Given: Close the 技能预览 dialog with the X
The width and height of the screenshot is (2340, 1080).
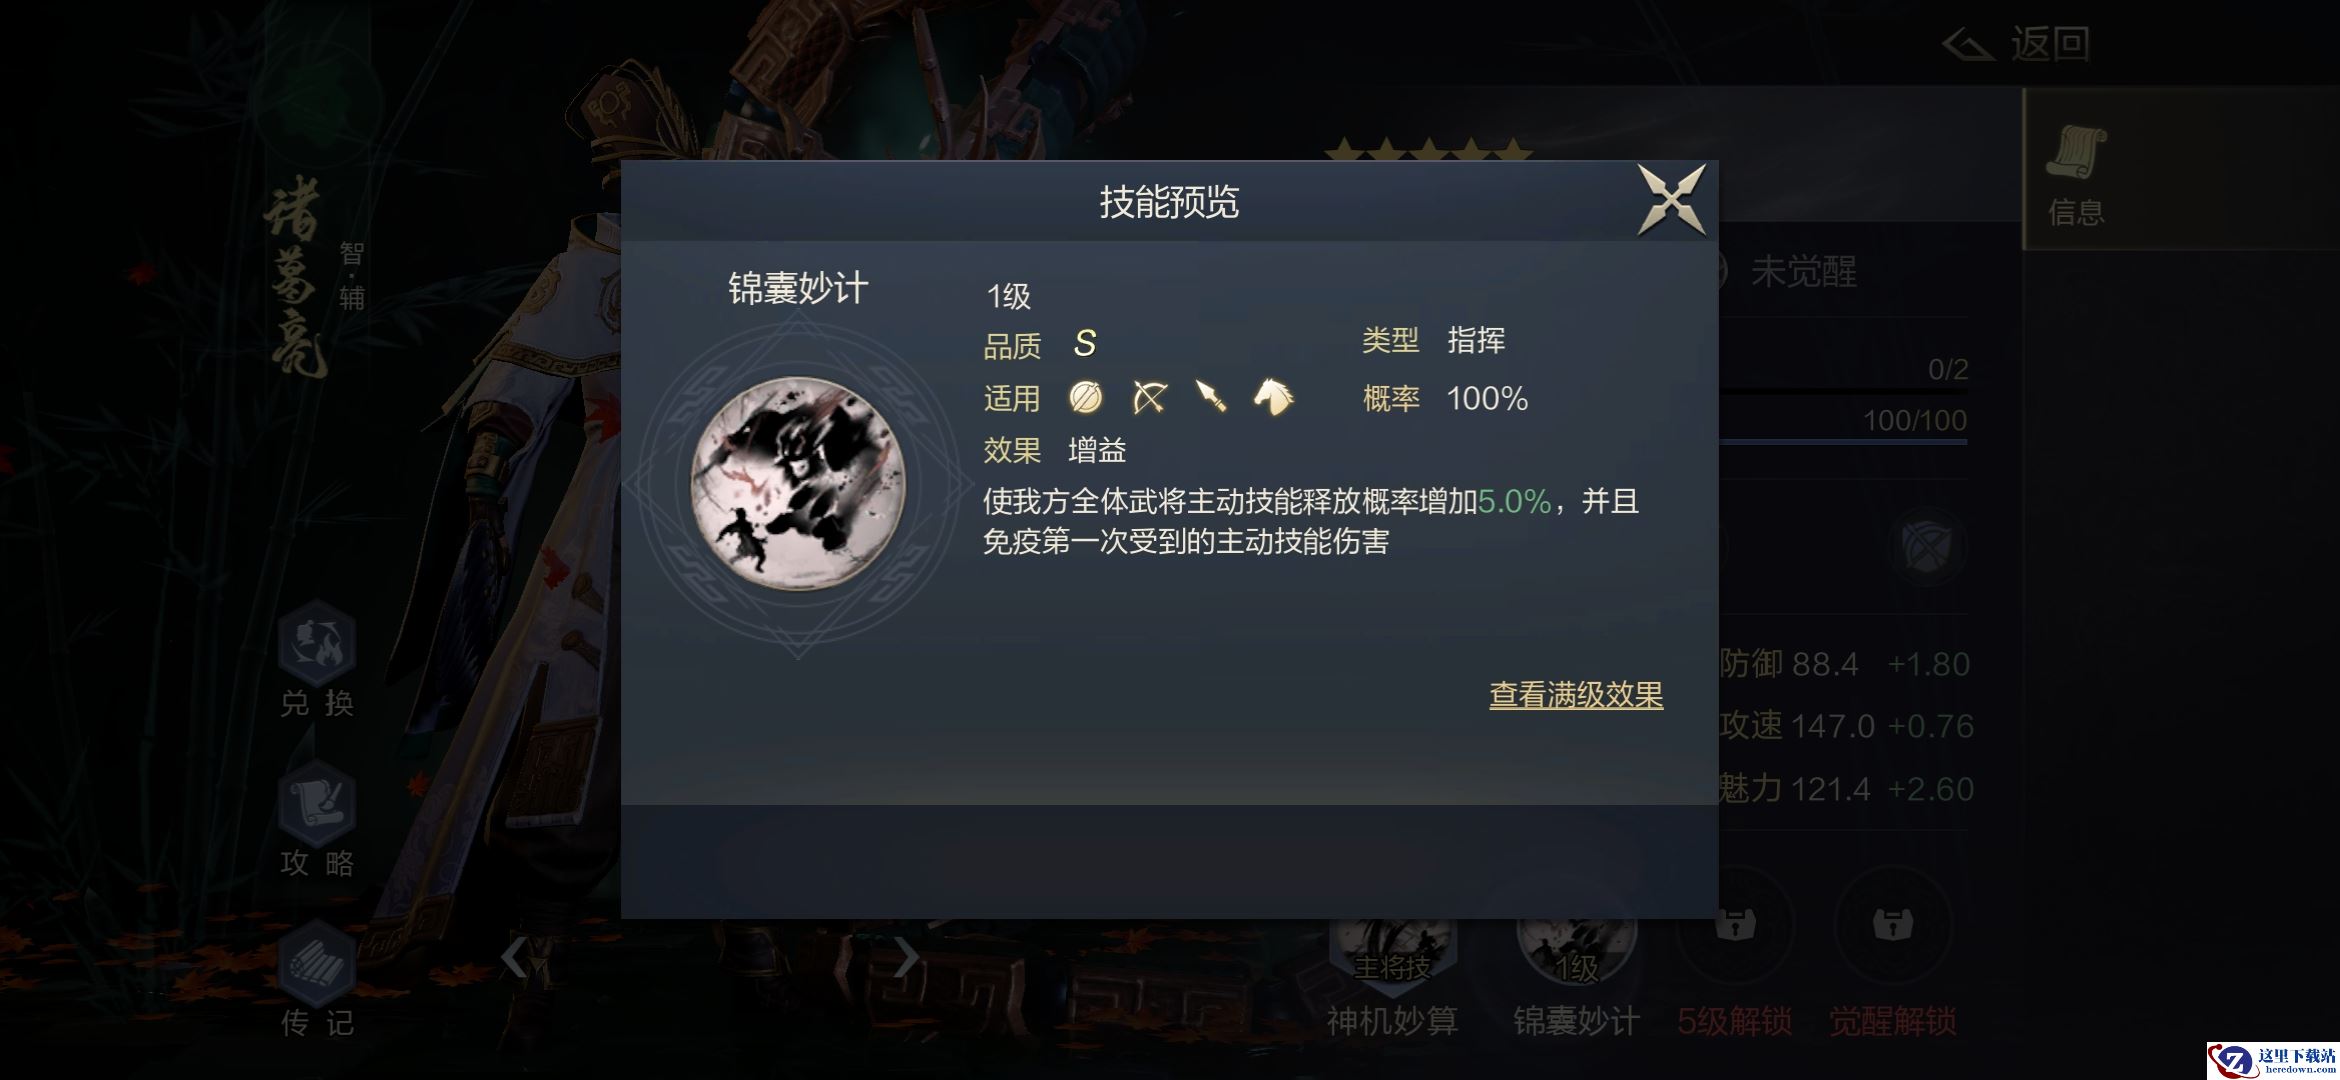Looking at the screenshot, I should click(x=1671, y=200).
